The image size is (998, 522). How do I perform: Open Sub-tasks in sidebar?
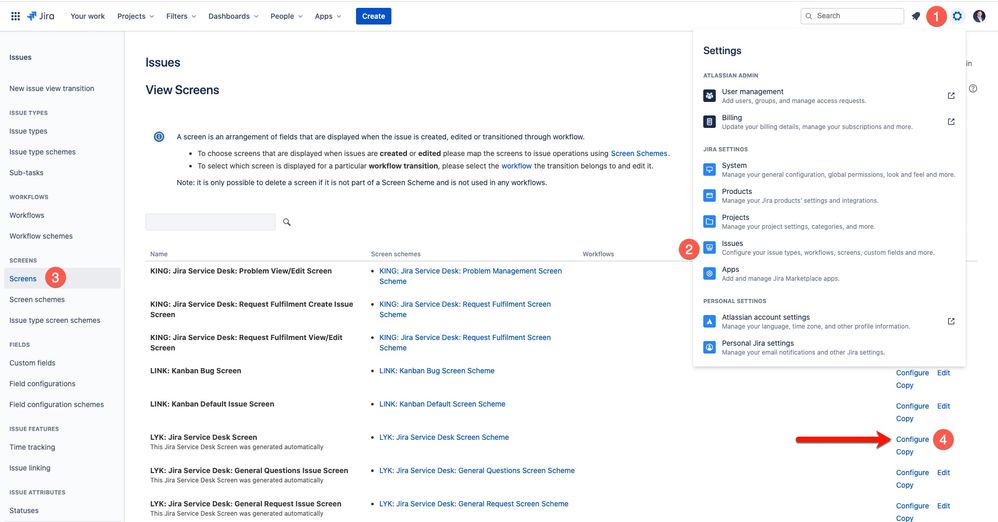click(26, 173)
